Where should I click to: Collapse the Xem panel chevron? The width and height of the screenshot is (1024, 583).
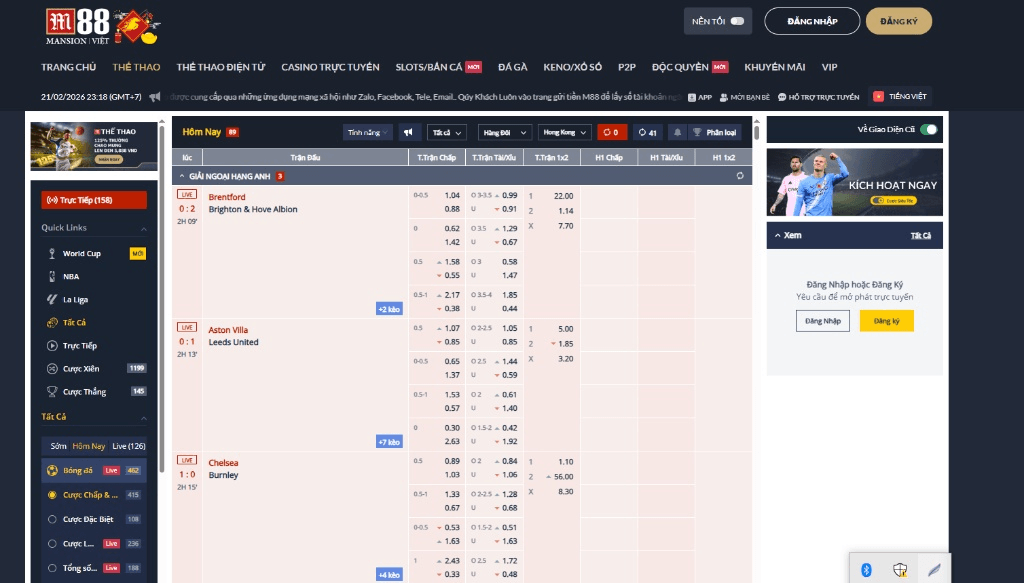click(x=777, y=236)
